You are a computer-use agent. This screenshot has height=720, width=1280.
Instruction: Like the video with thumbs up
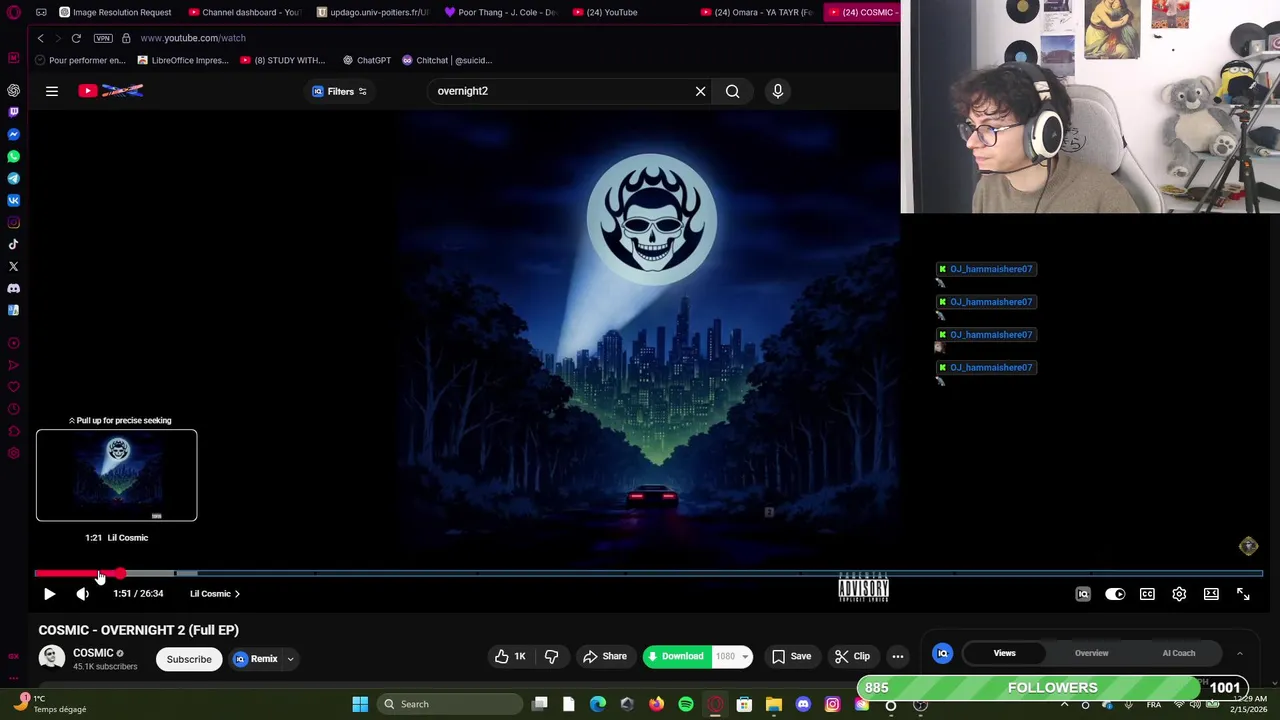point(511,656)
